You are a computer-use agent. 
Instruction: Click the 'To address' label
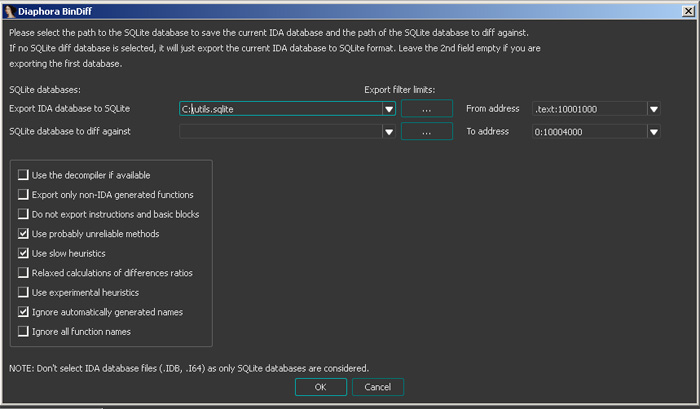[x=488, y=131]
